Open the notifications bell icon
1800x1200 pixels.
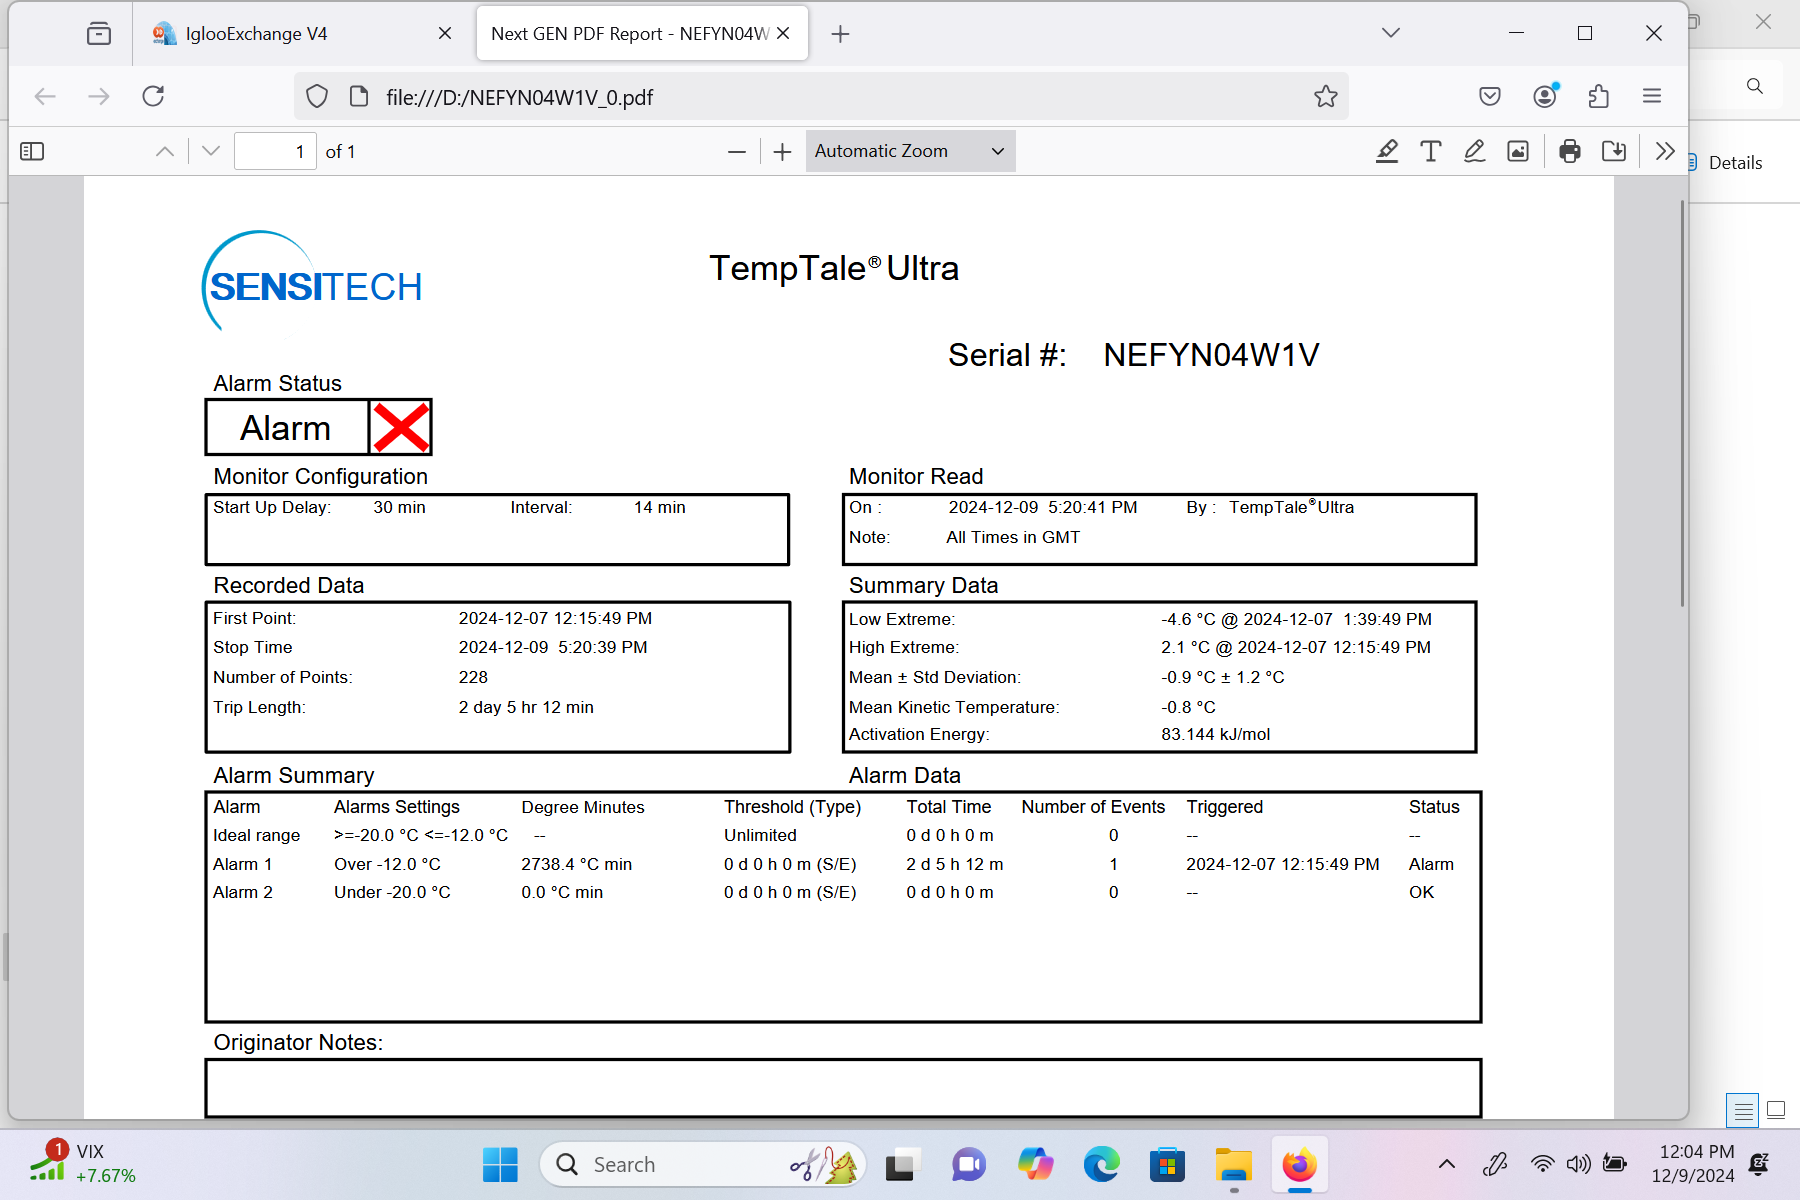(1759, 1164)
